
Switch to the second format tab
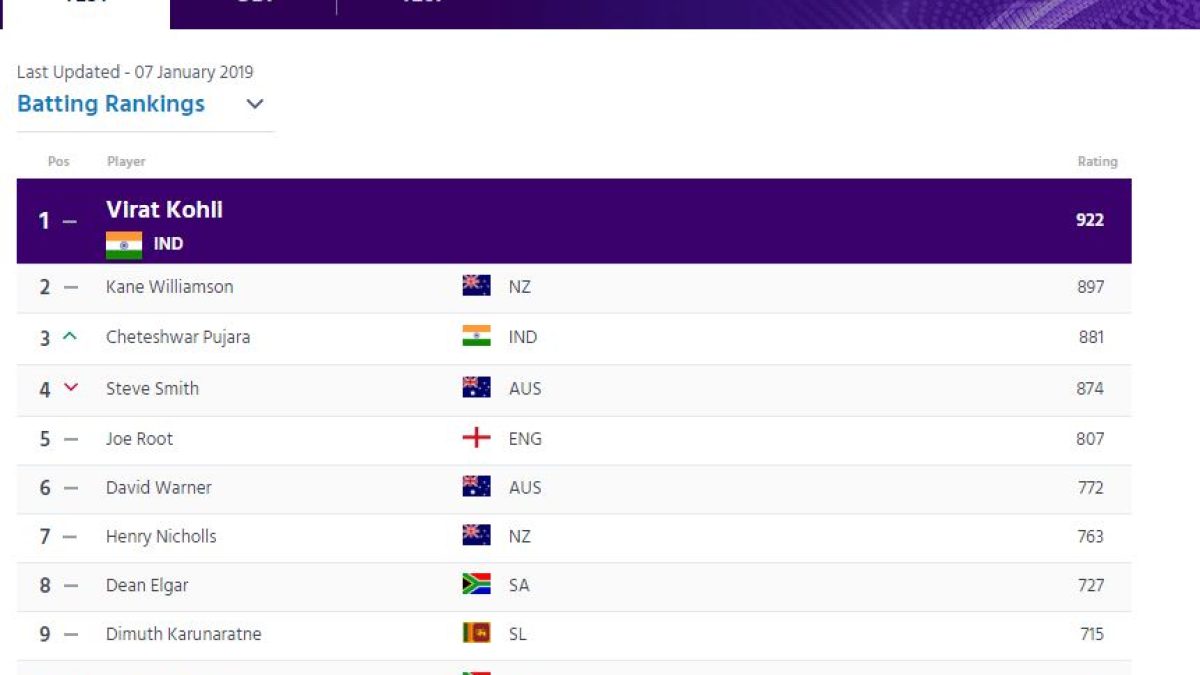click(x=253, y=10)
